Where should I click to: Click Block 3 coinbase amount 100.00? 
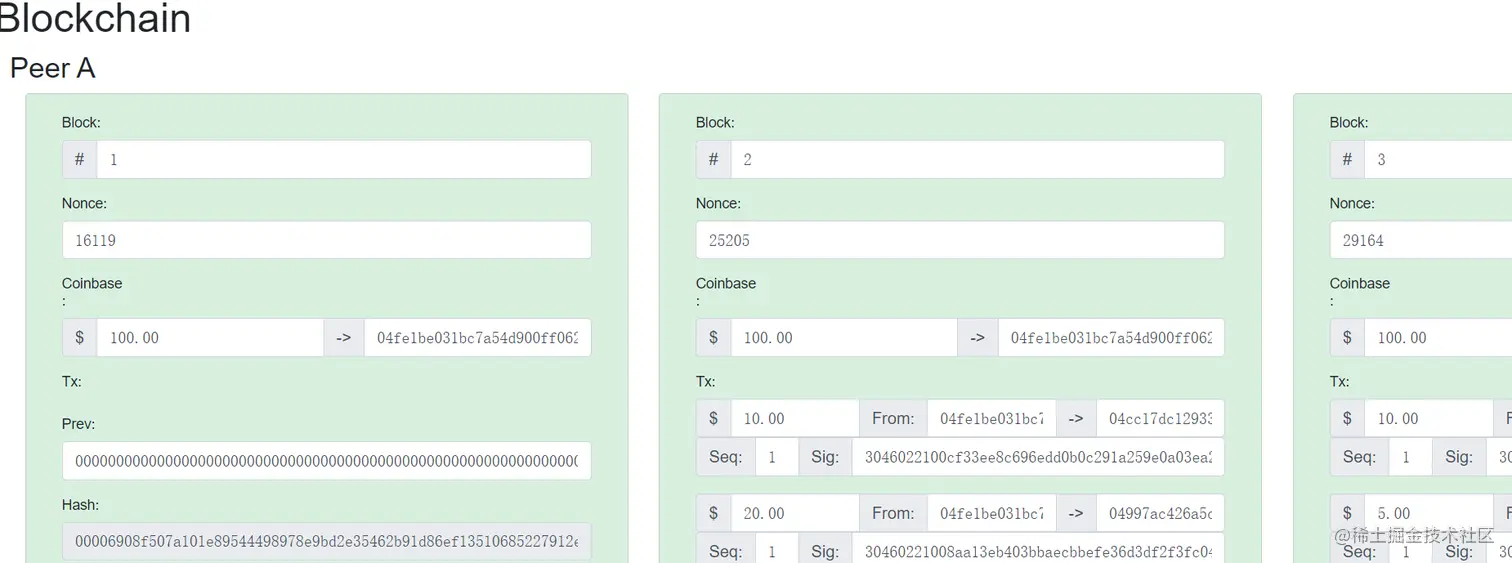pyautogui.click(x=1438, y=337)
